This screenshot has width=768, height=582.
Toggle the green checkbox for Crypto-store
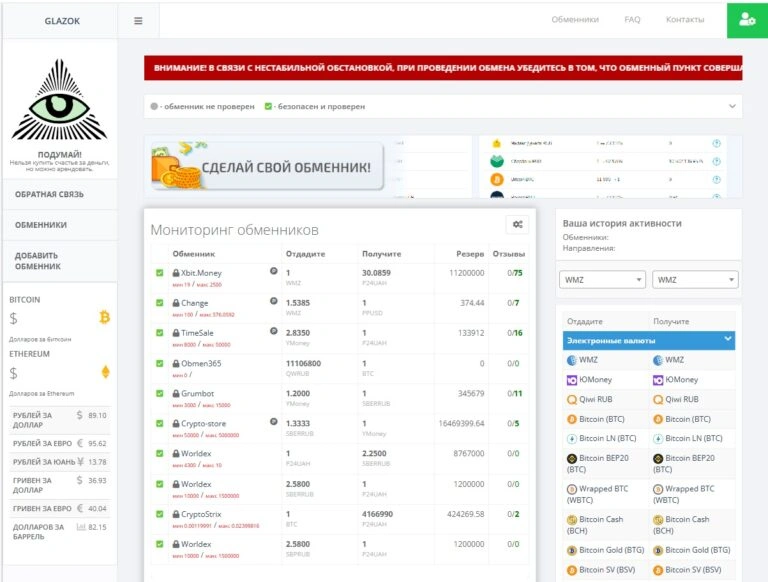point(159,423)
